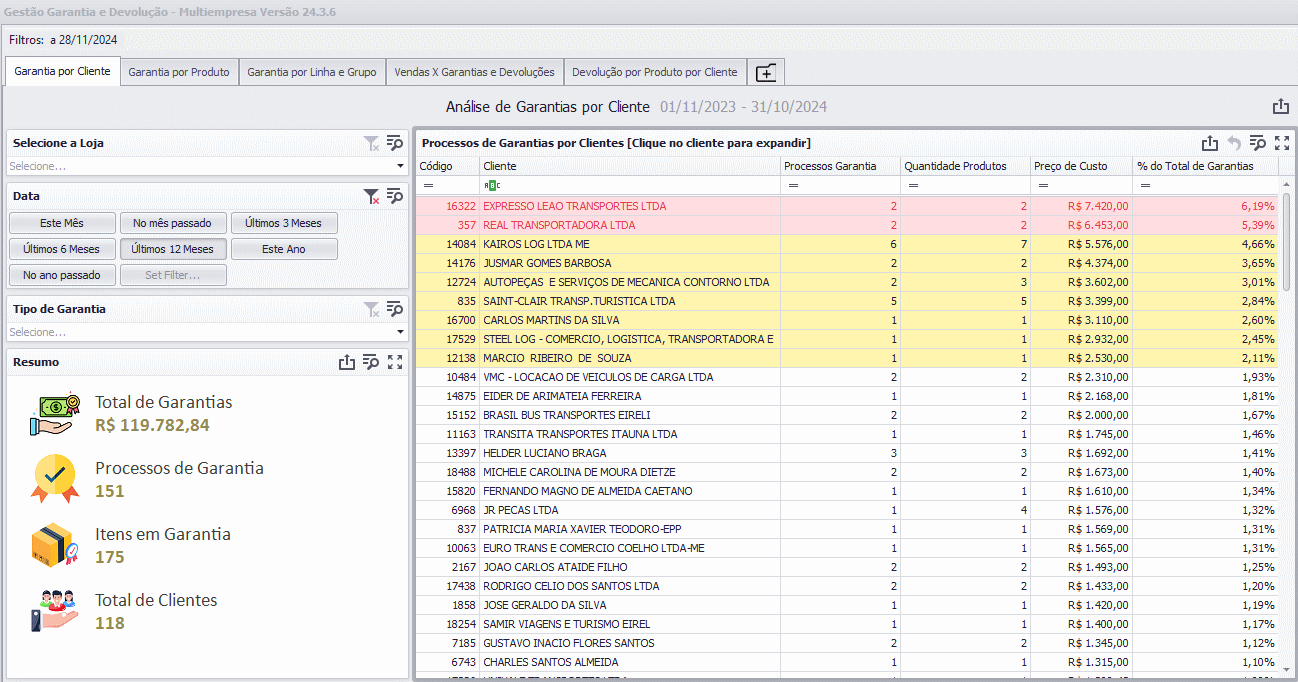The width and height of the screenshot is (1298, 682).
Task: Switch to Devolução por Produto por Cliente tab
Action: pyautogui.click(x=654, y=72)
